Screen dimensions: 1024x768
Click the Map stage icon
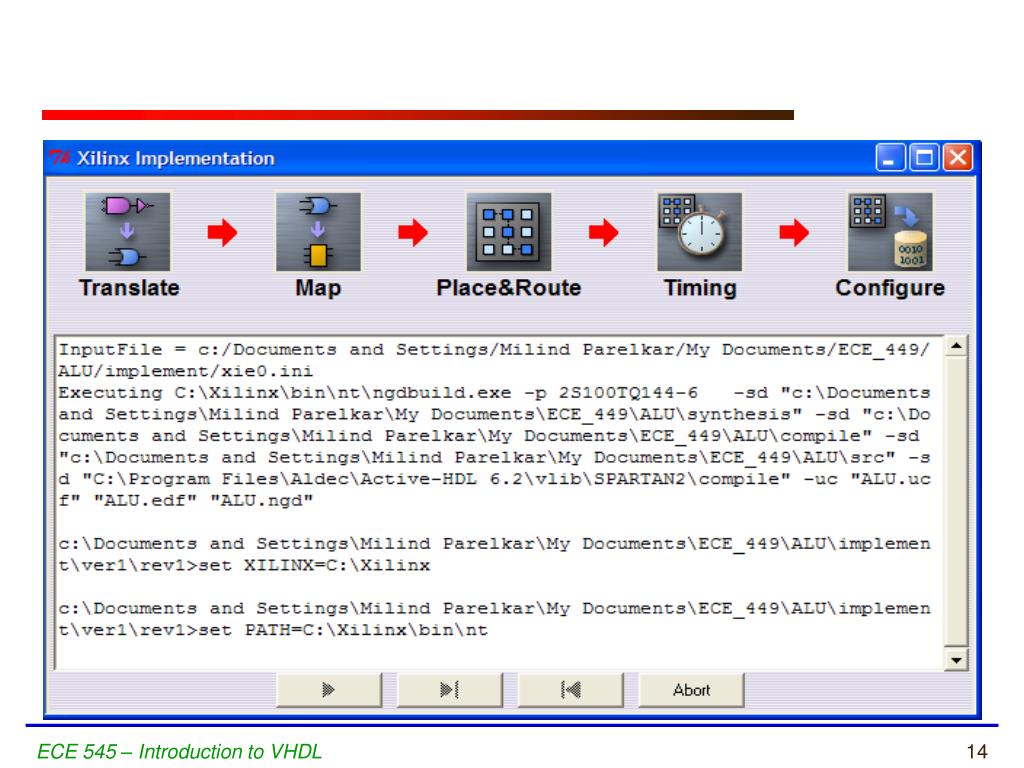318,232
